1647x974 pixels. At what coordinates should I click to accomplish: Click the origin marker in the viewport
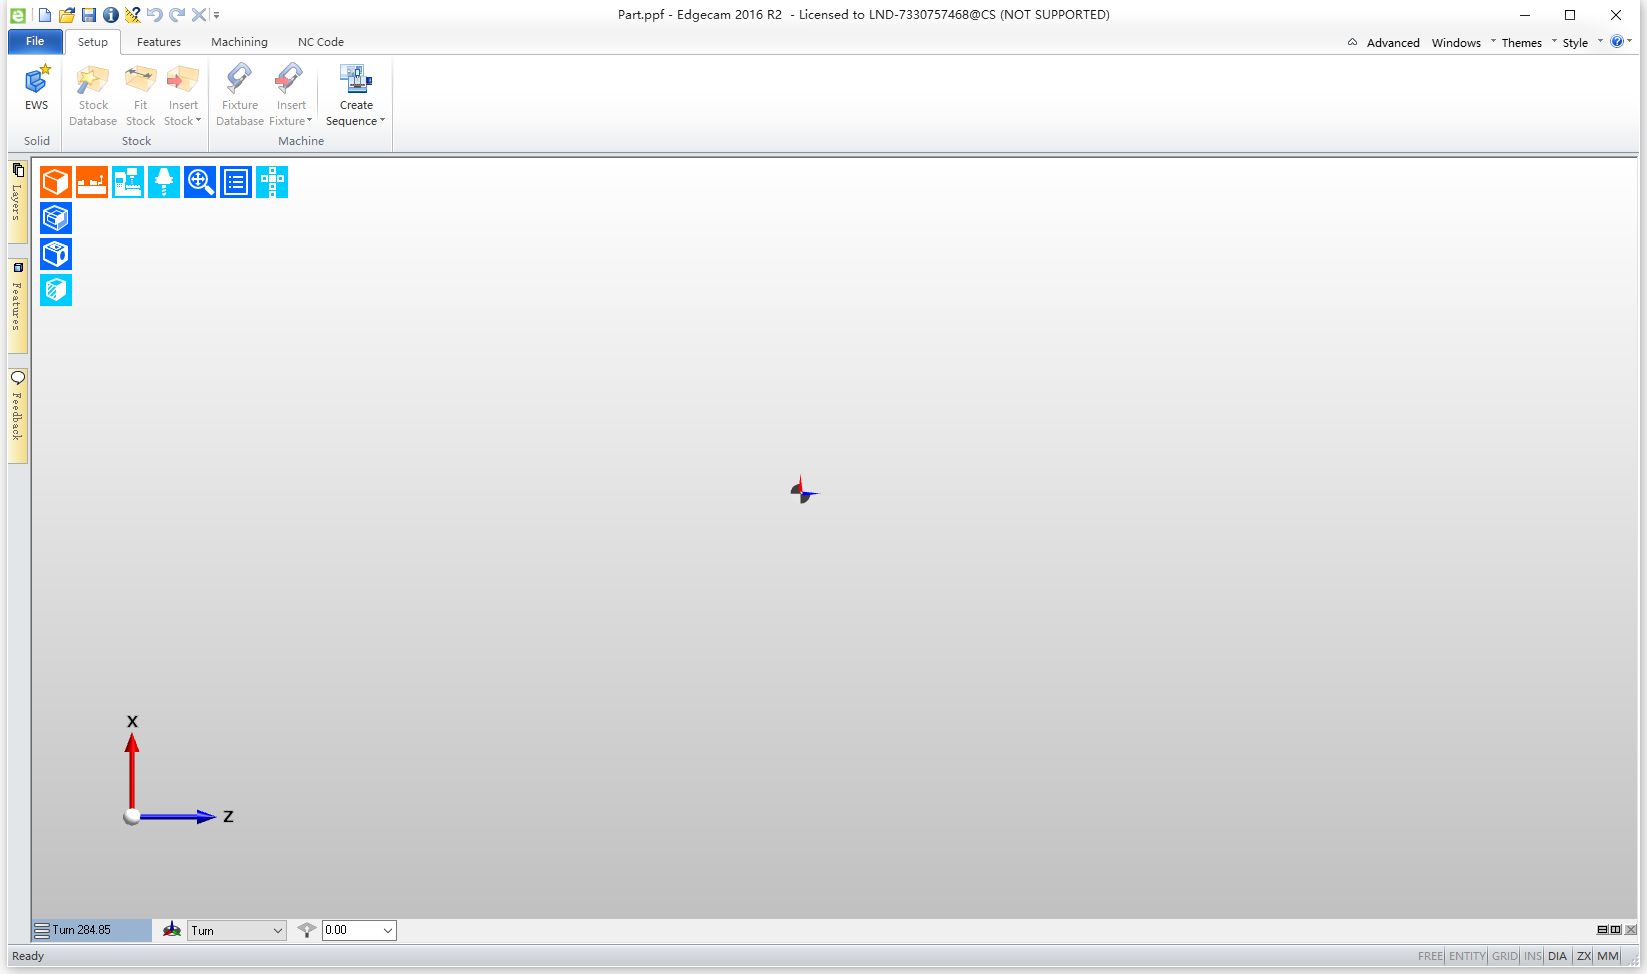coord(803,490)
